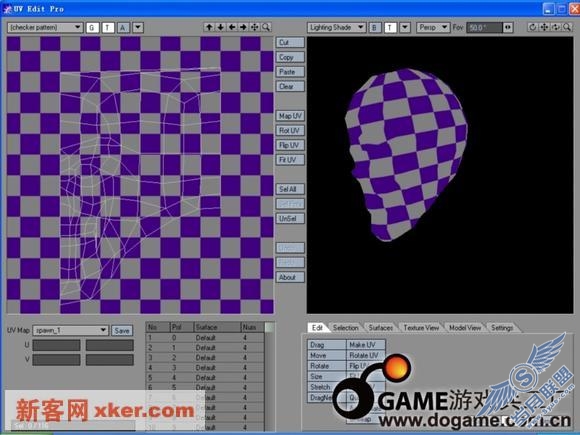Select row 3 in the polygon list
Image resolution: width=580 pixels, height=435 pixels.
pyautogui.click(x=205, y=358)
